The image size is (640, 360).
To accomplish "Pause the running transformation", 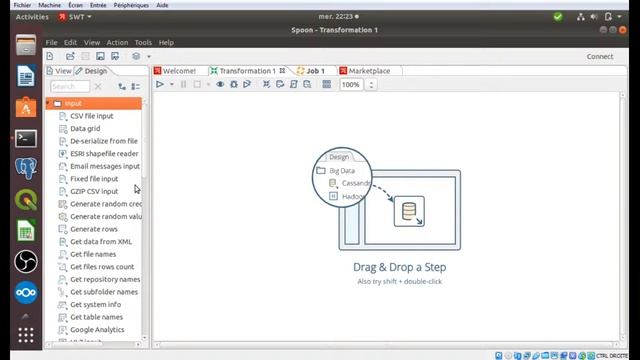I will [184, 84].
